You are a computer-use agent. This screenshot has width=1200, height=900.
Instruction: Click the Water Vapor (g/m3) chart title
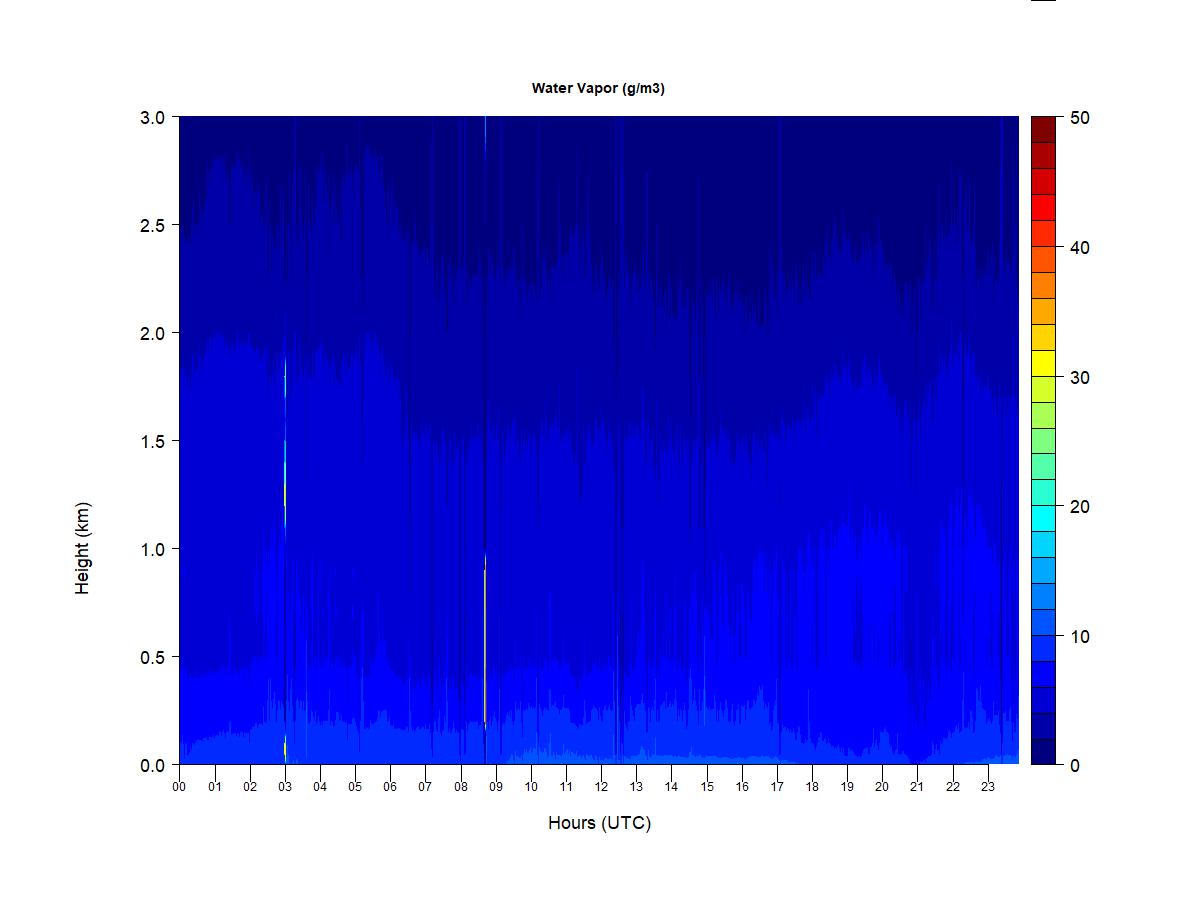pyautogui.click(x=598, y=88)
